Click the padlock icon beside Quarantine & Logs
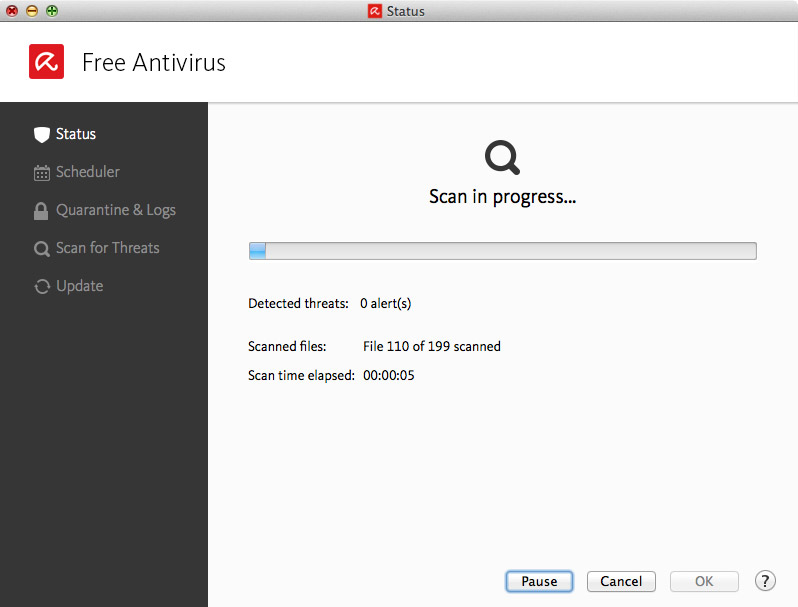Screen dimensions: 798x607 pos(41,211)
